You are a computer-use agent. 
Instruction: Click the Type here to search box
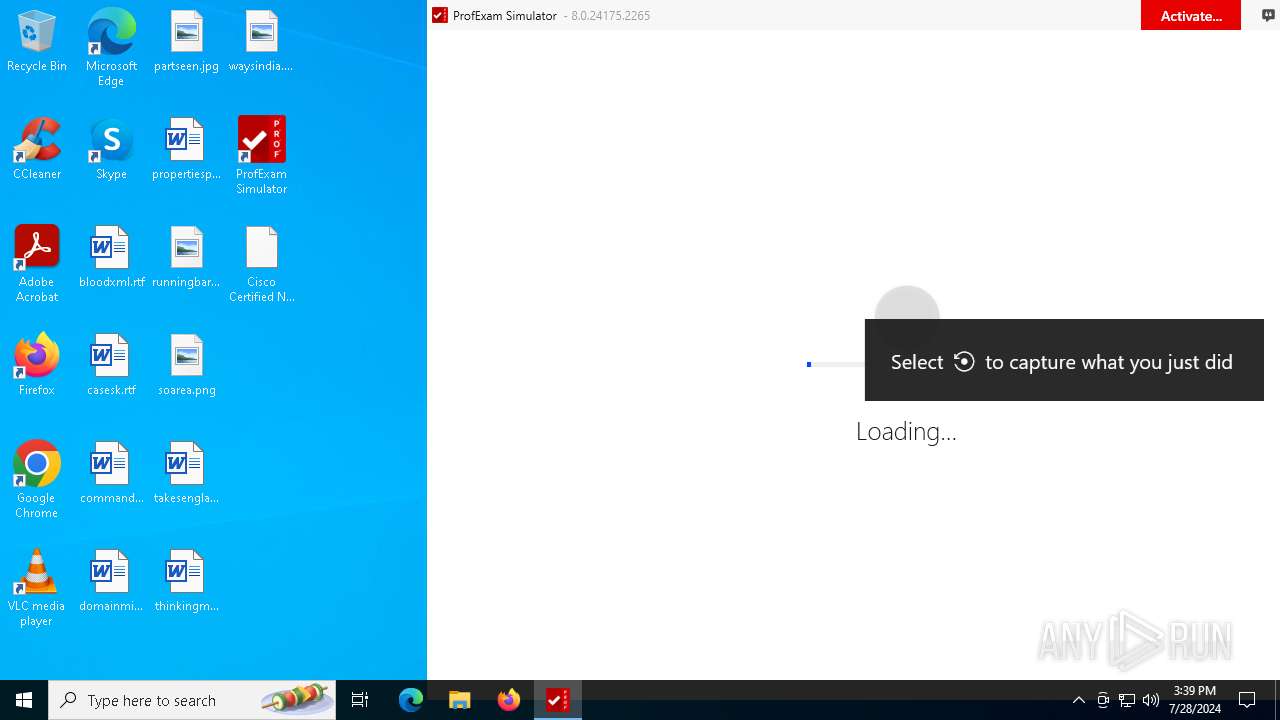(x=192, y=700)
